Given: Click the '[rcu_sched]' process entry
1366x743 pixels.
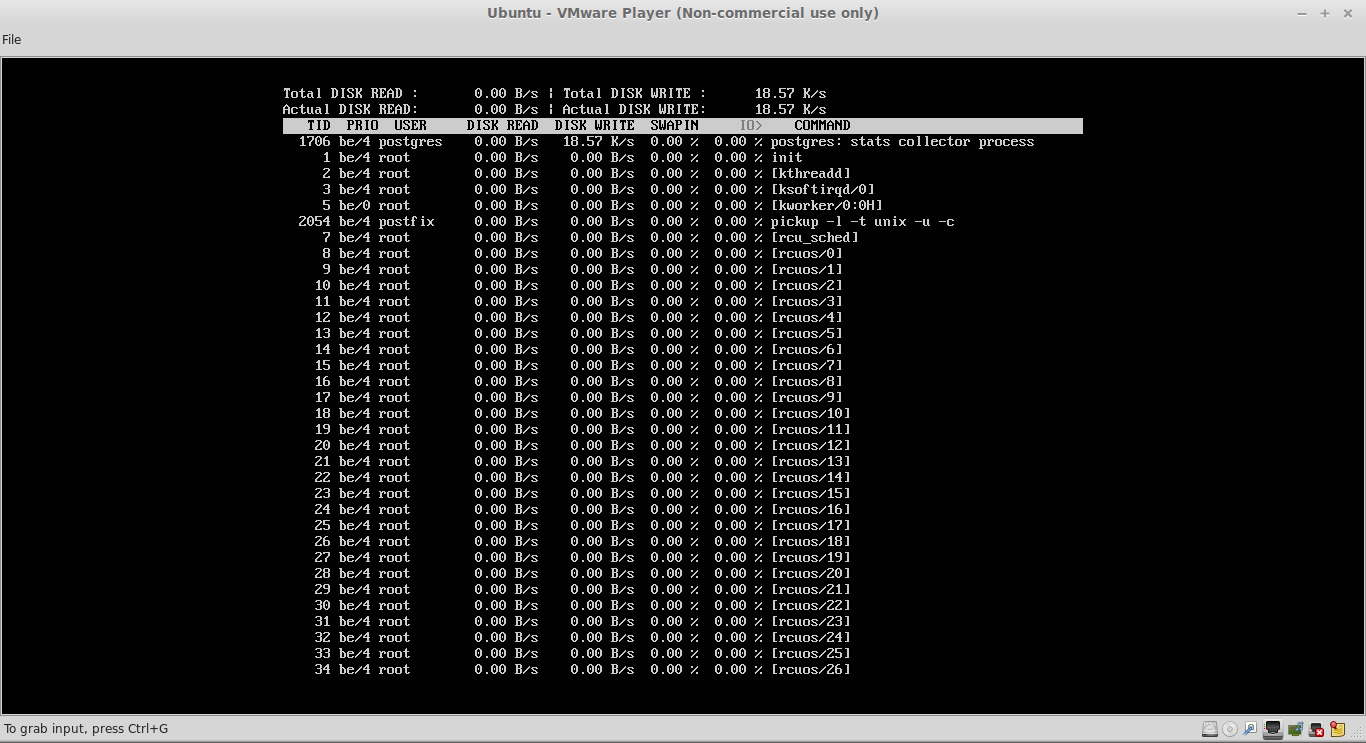Looking at the screenshot, I should tap(815, 238).
